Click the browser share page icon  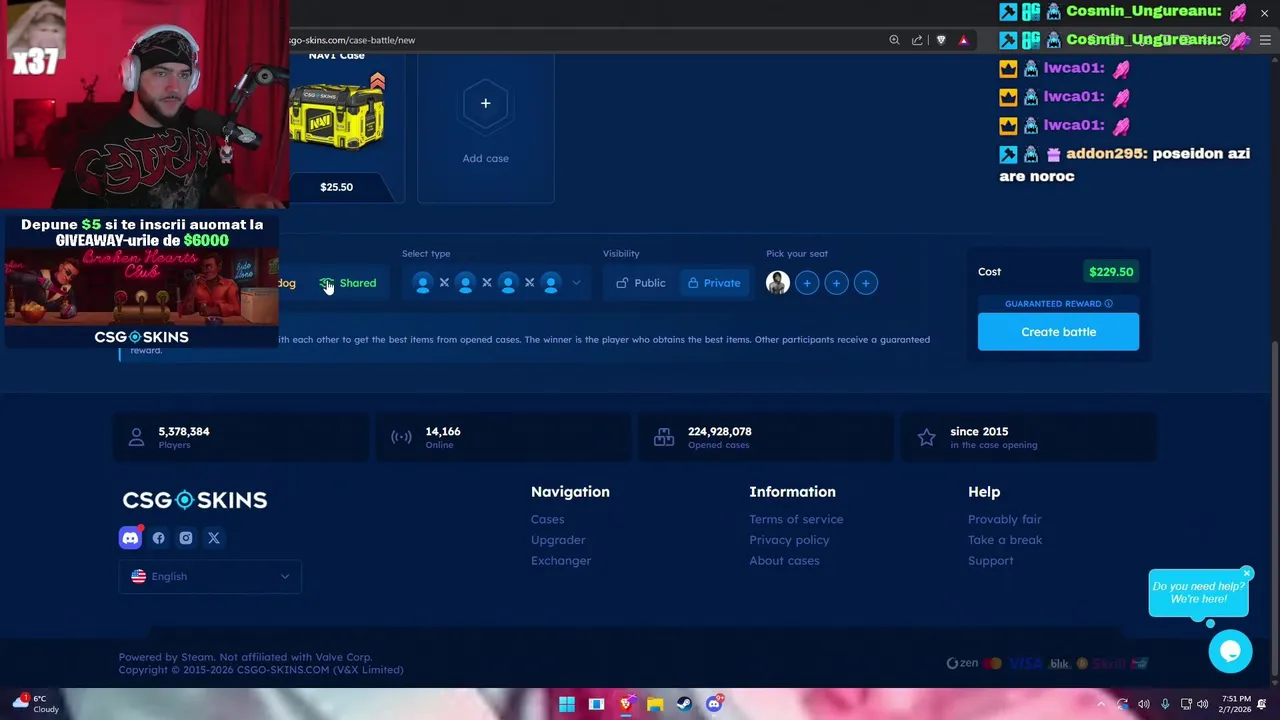(x=917, y=40)
